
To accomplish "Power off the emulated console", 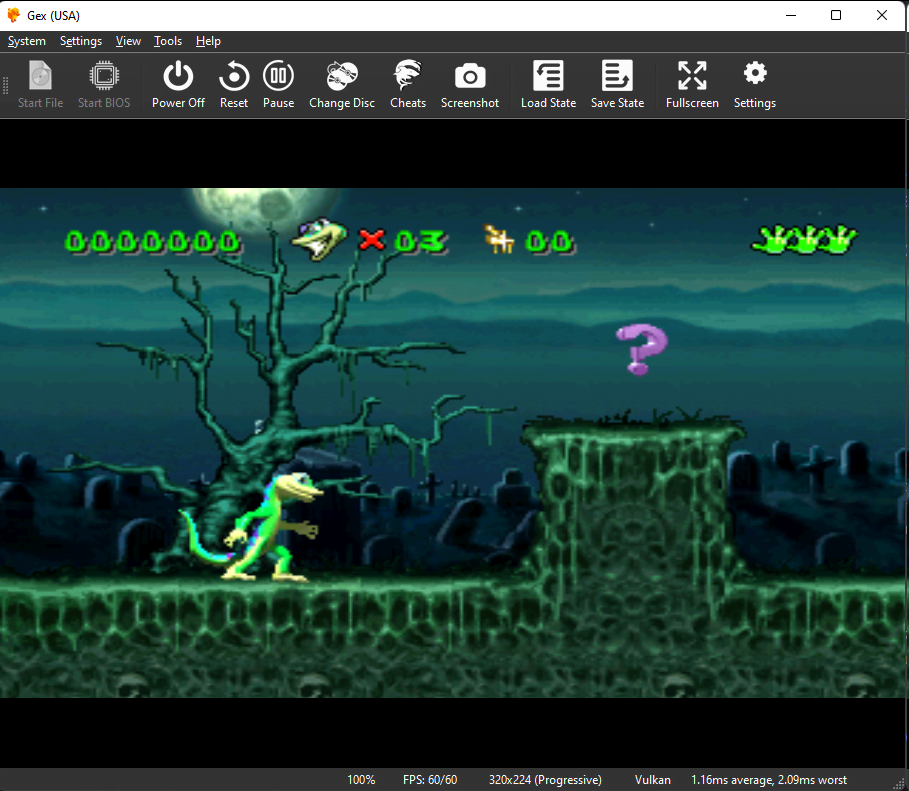I will [x=178, y=85].
